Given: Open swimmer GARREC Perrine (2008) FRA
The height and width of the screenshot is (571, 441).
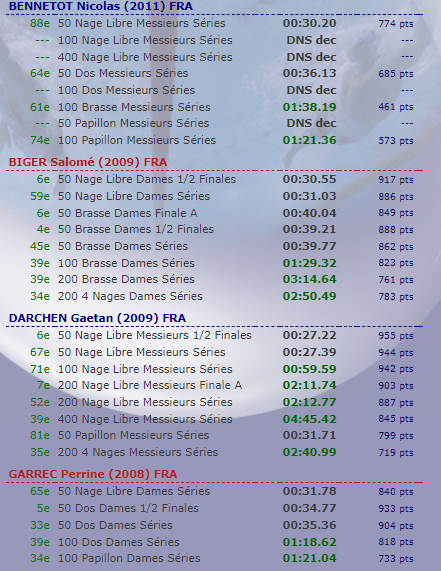Looking at the screenshot, I should pyautogui.click(x=93, y=474).
